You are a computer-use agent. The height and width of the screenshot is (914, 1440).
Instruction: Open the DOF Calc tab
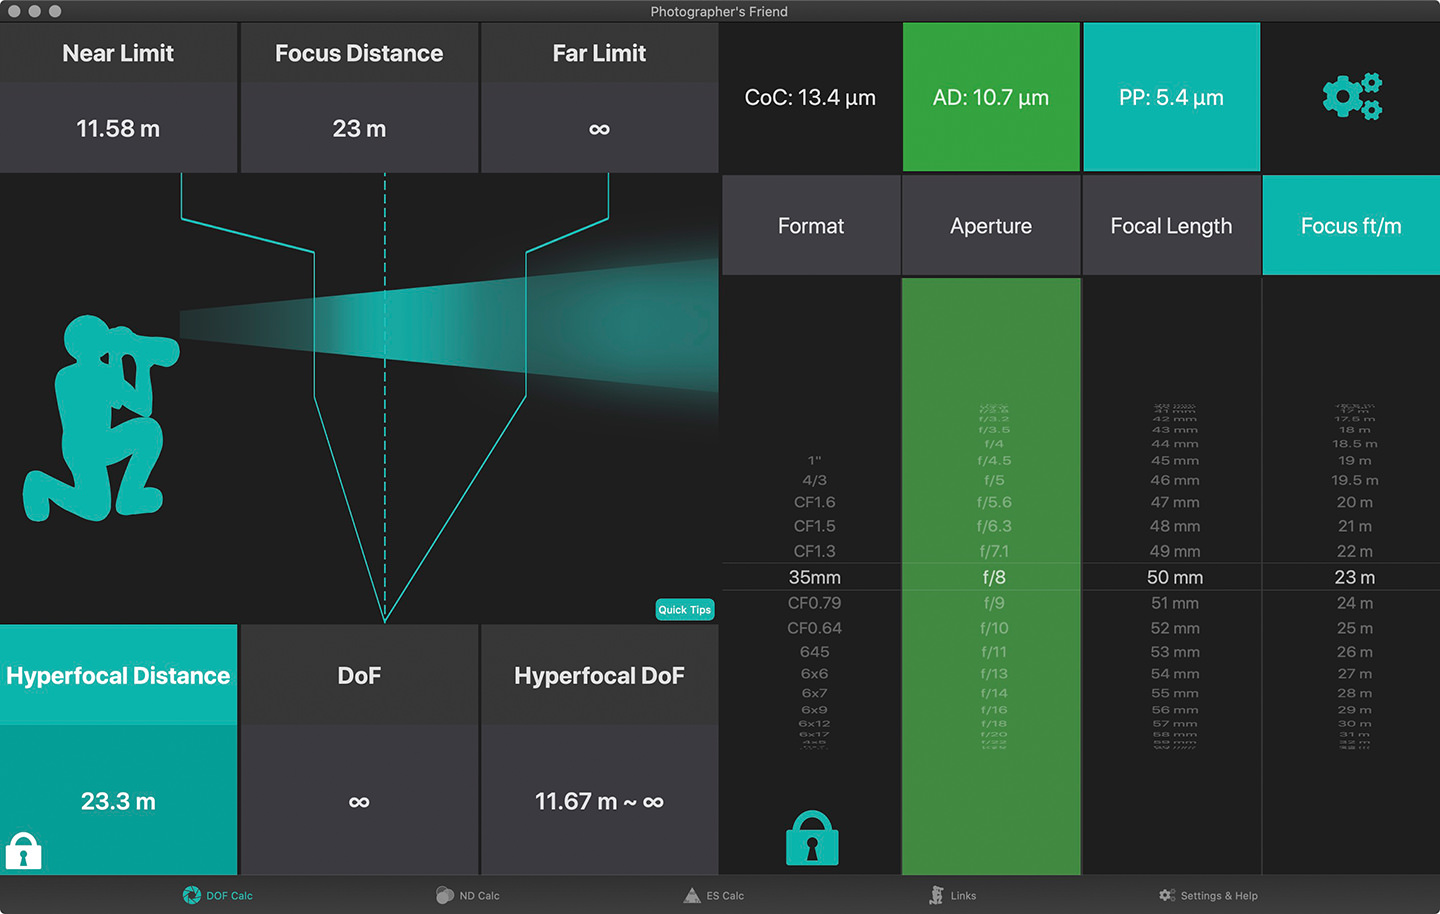tap(218, 895)
